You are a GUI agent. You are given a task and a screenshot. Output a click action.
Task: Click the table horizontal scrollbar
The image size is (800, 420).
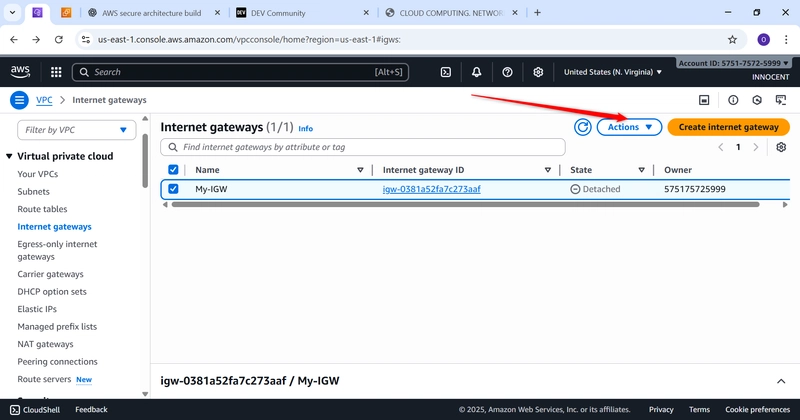pos(465,205)
